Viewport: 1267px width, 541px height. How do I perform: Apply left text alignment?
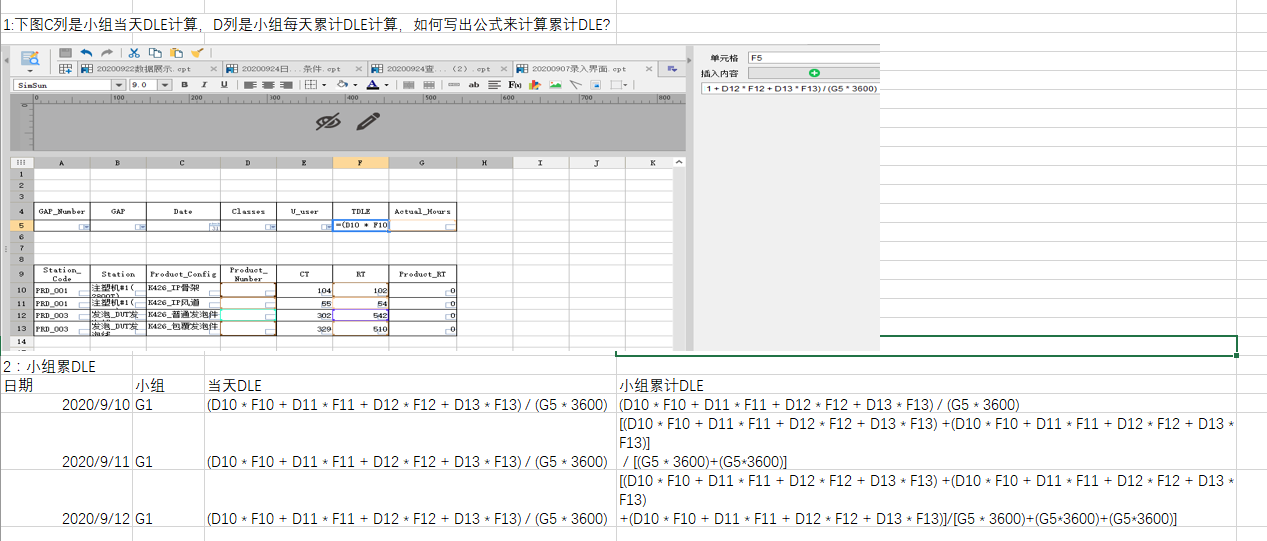(x=249, y=85)
